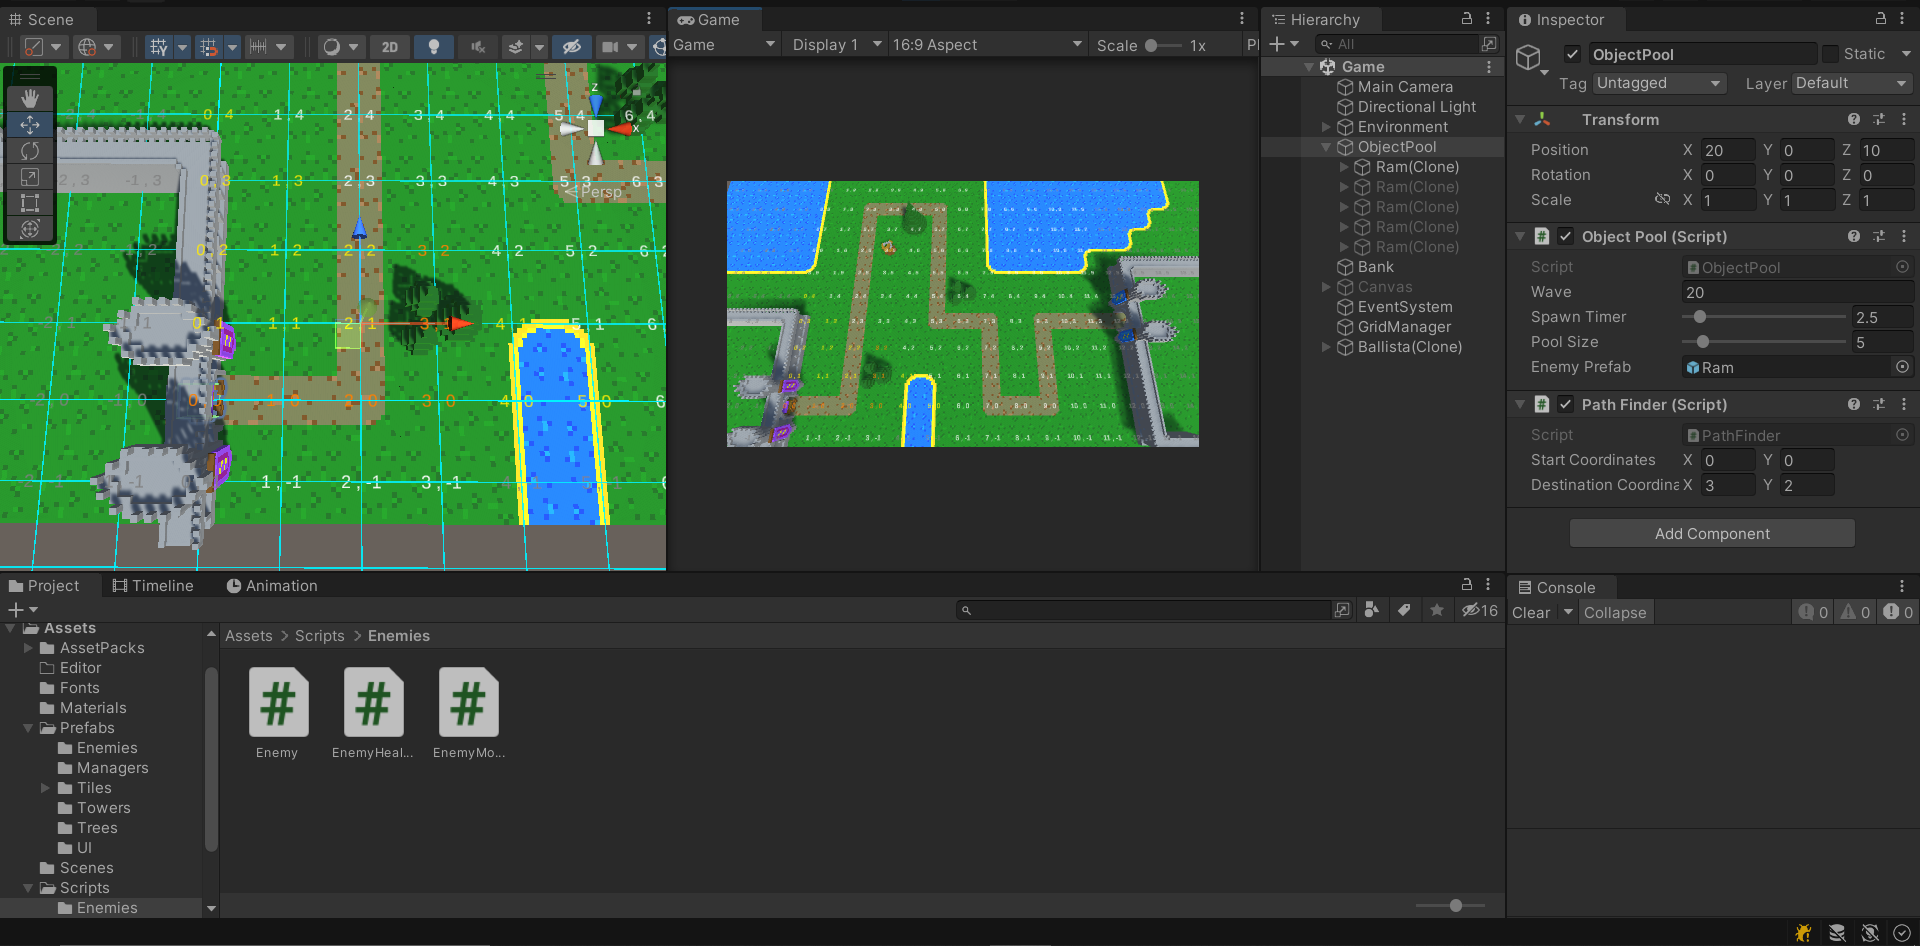Select the combined Transform tool
This screenshot has width=1920, height=946.
pyautogui.click(x=30, y=228)
